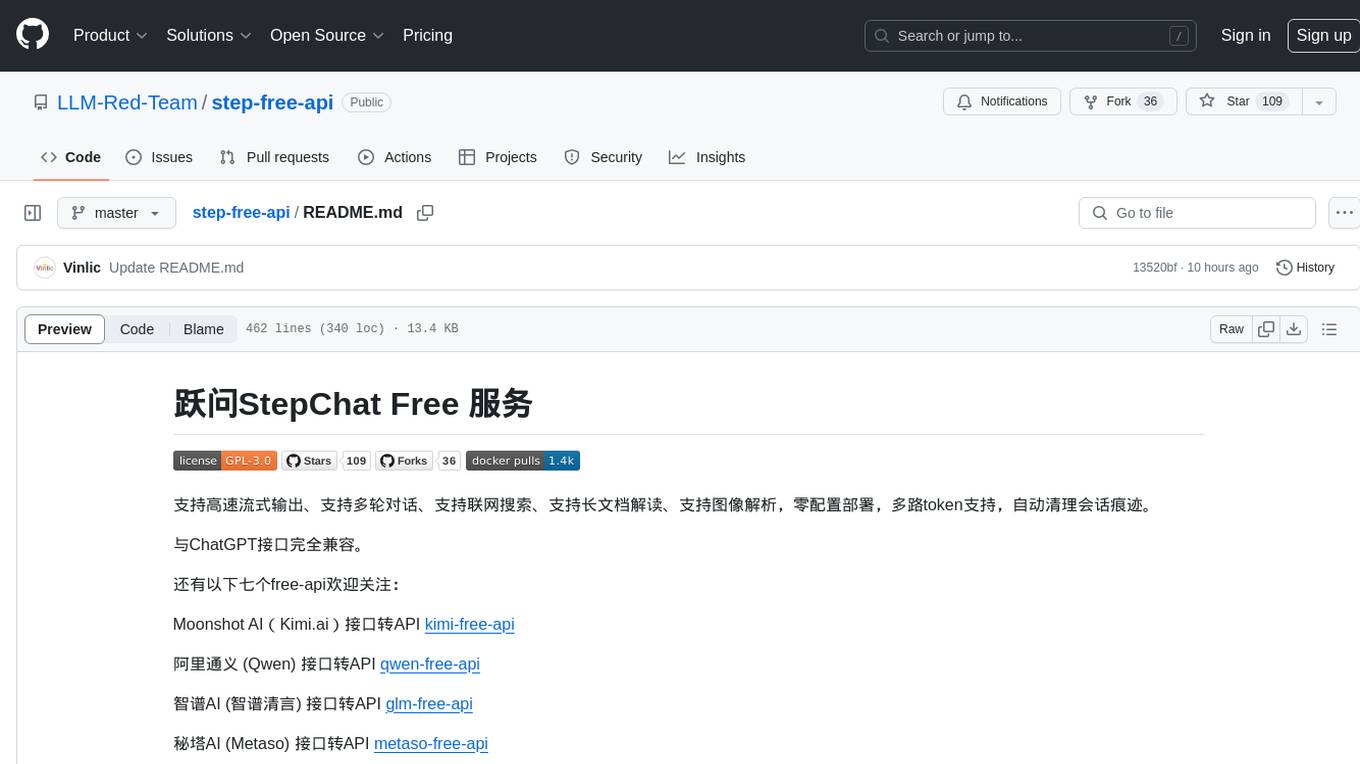
Task: Click the docker pulls 1.4k badge
Action: (x=523, y=460)
